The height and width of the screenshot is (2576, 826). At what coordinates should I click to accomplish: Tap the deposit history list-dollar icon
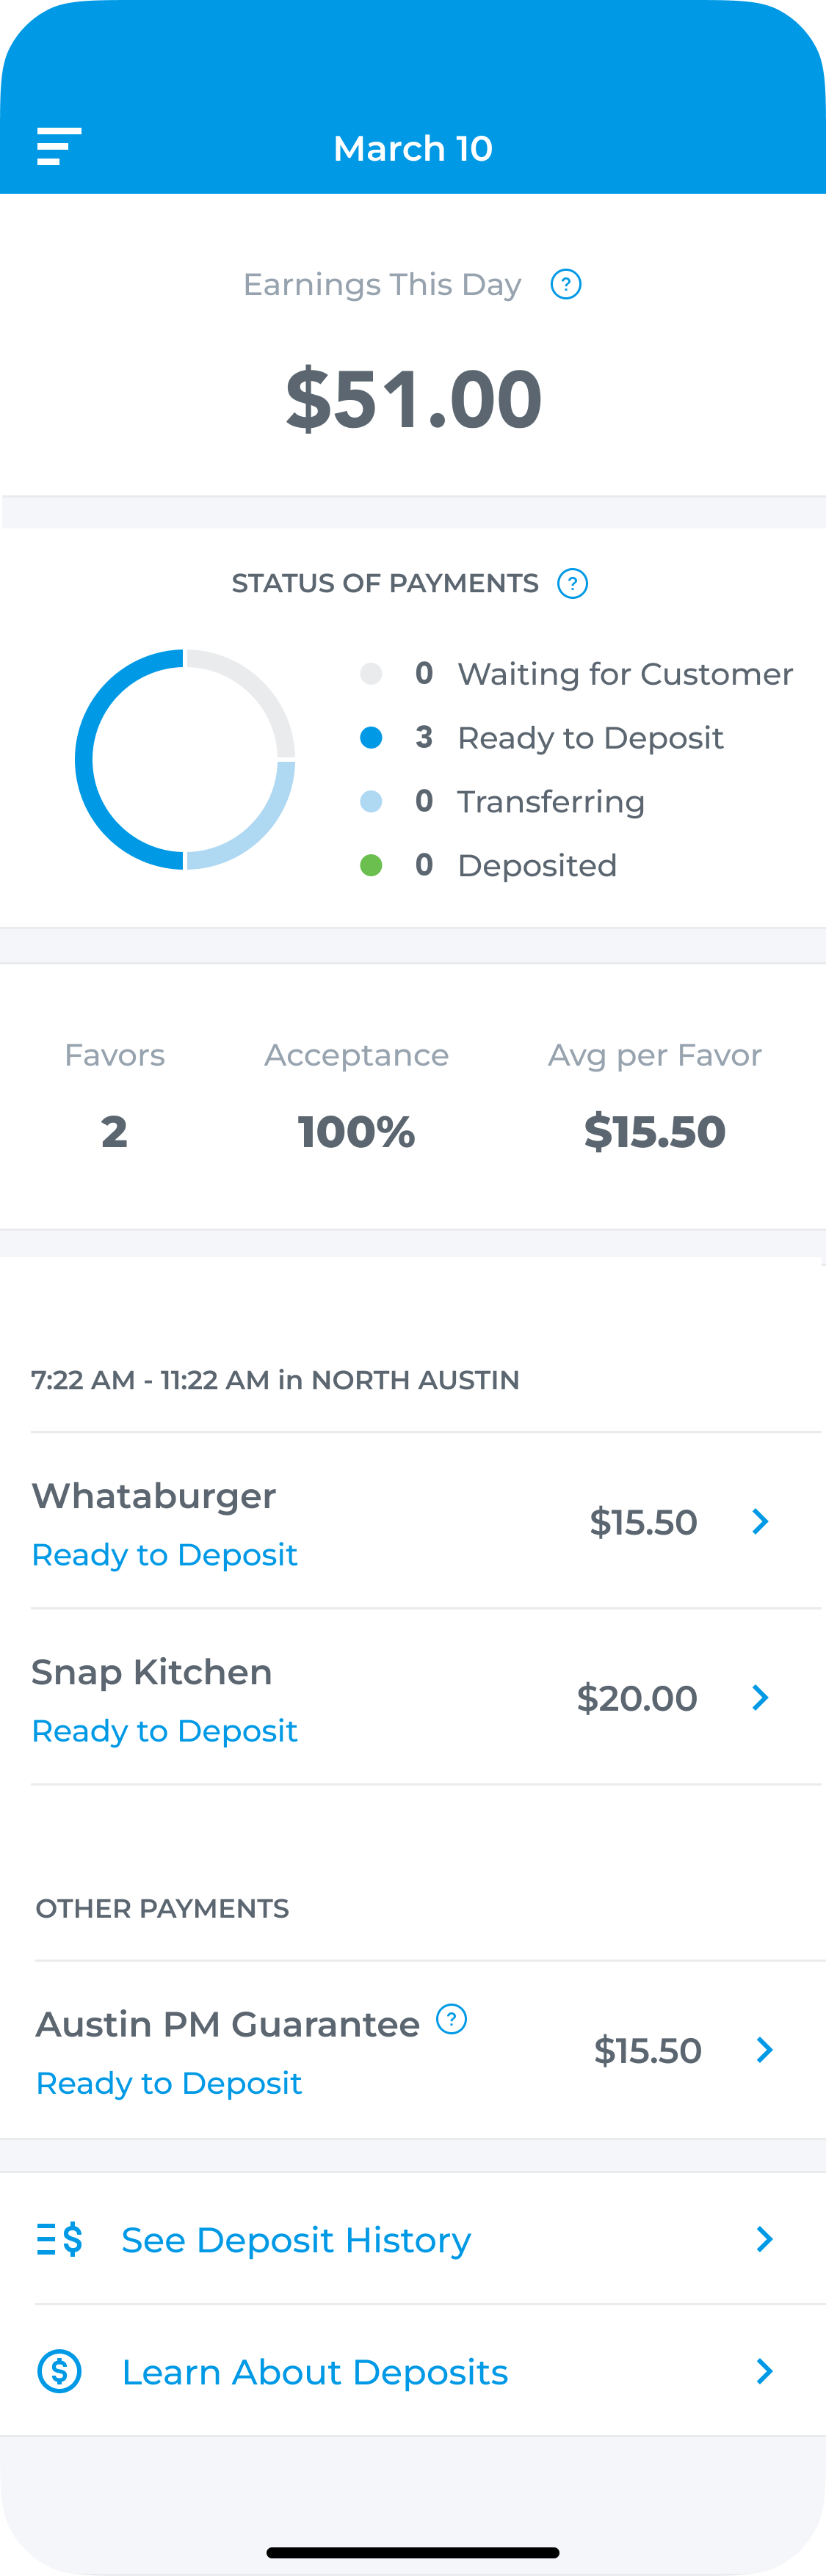coord(59,2239)
